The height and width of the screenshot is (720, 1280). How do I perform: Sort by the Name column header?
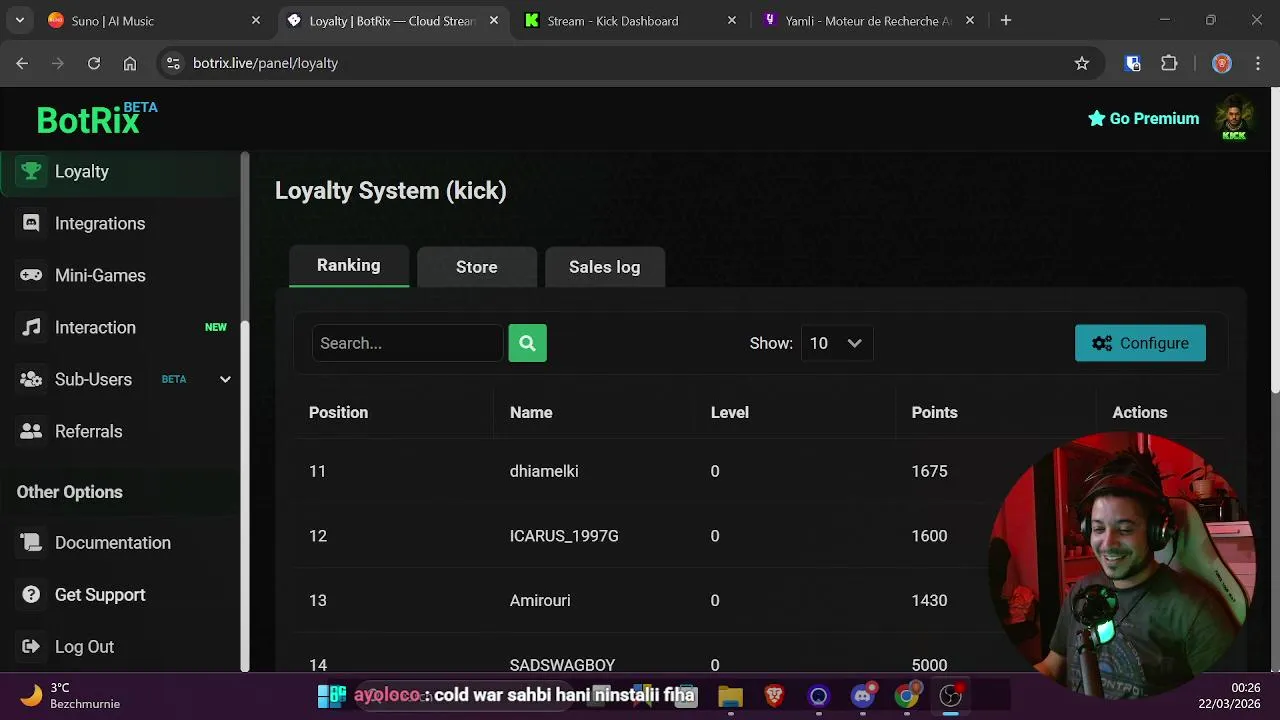[x=531, y=412]
